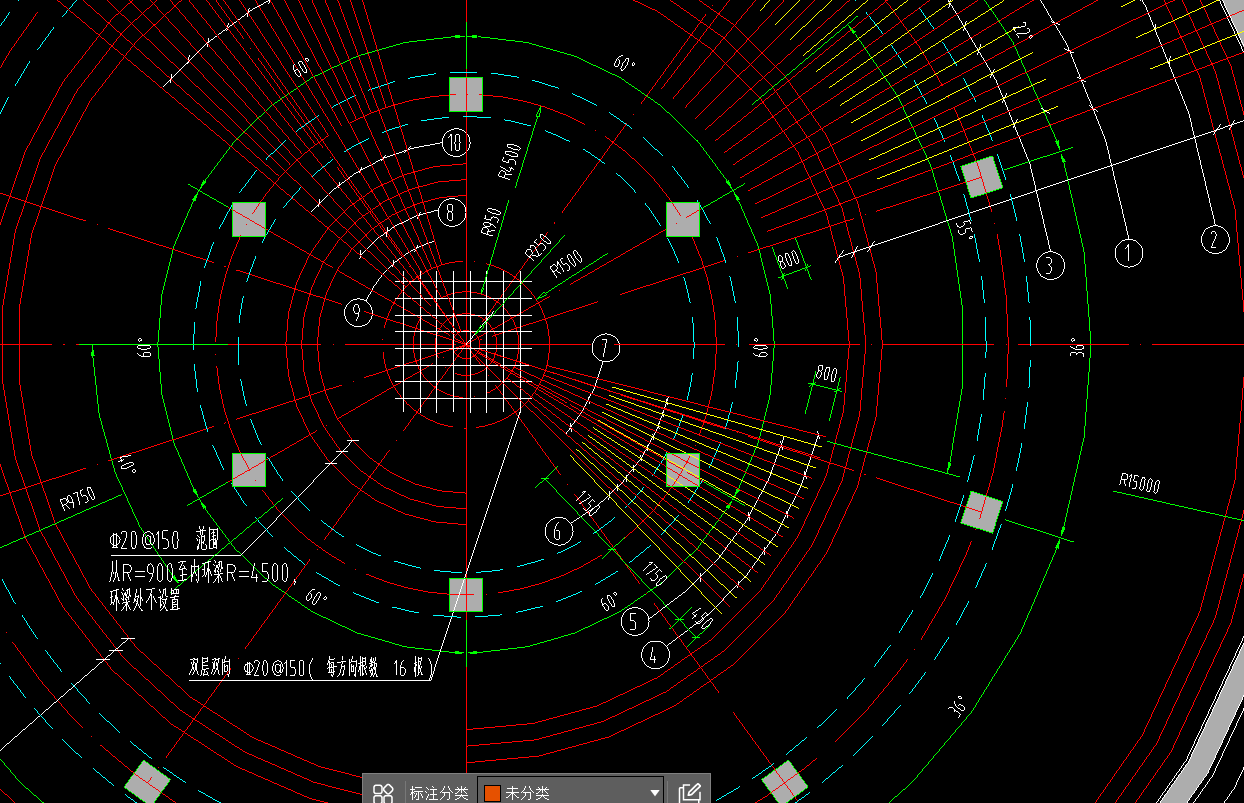Select circled number 1 marker
The width and height of the screenshot is (1244, 803).
click(x=1129, y=251)
